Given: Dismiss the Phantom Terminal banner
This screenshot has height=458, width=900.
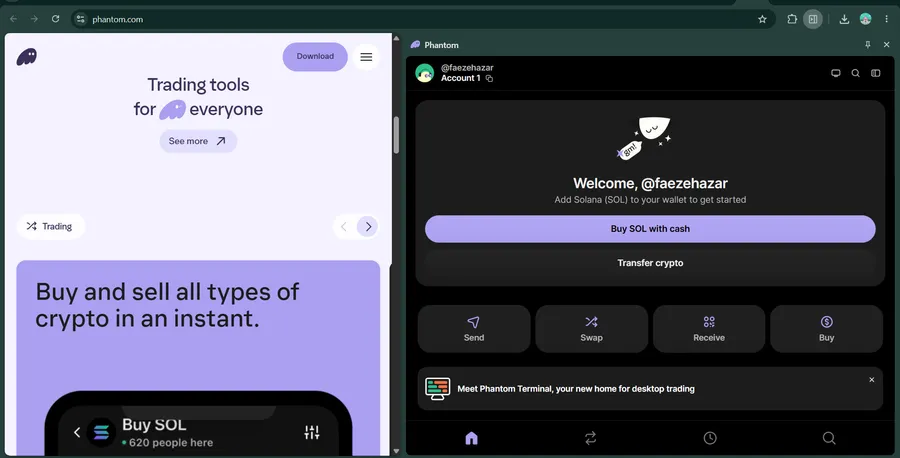Looking at the screenshot, I should (871, 379).
